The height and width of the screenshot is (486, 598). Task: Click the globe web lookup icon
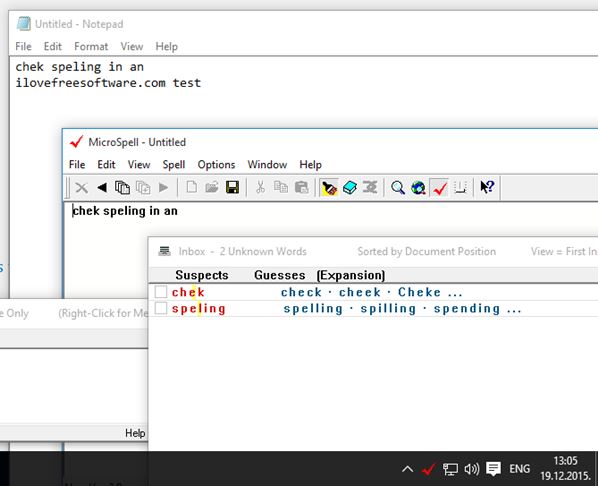coord(418,188)
